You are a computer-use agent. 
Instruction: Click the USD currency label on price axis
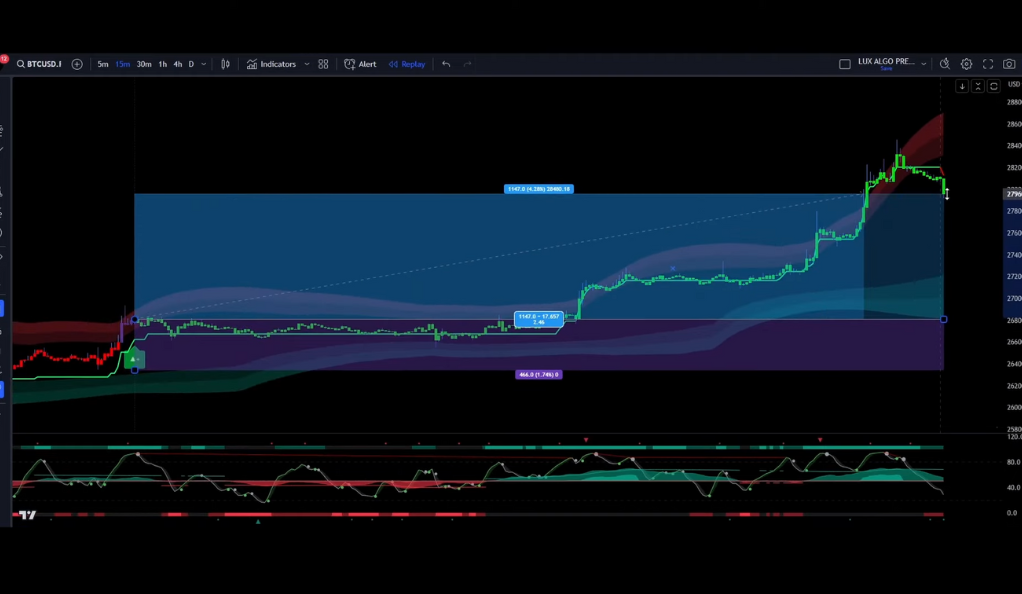pyautogui.click(x=1014, y=84)
